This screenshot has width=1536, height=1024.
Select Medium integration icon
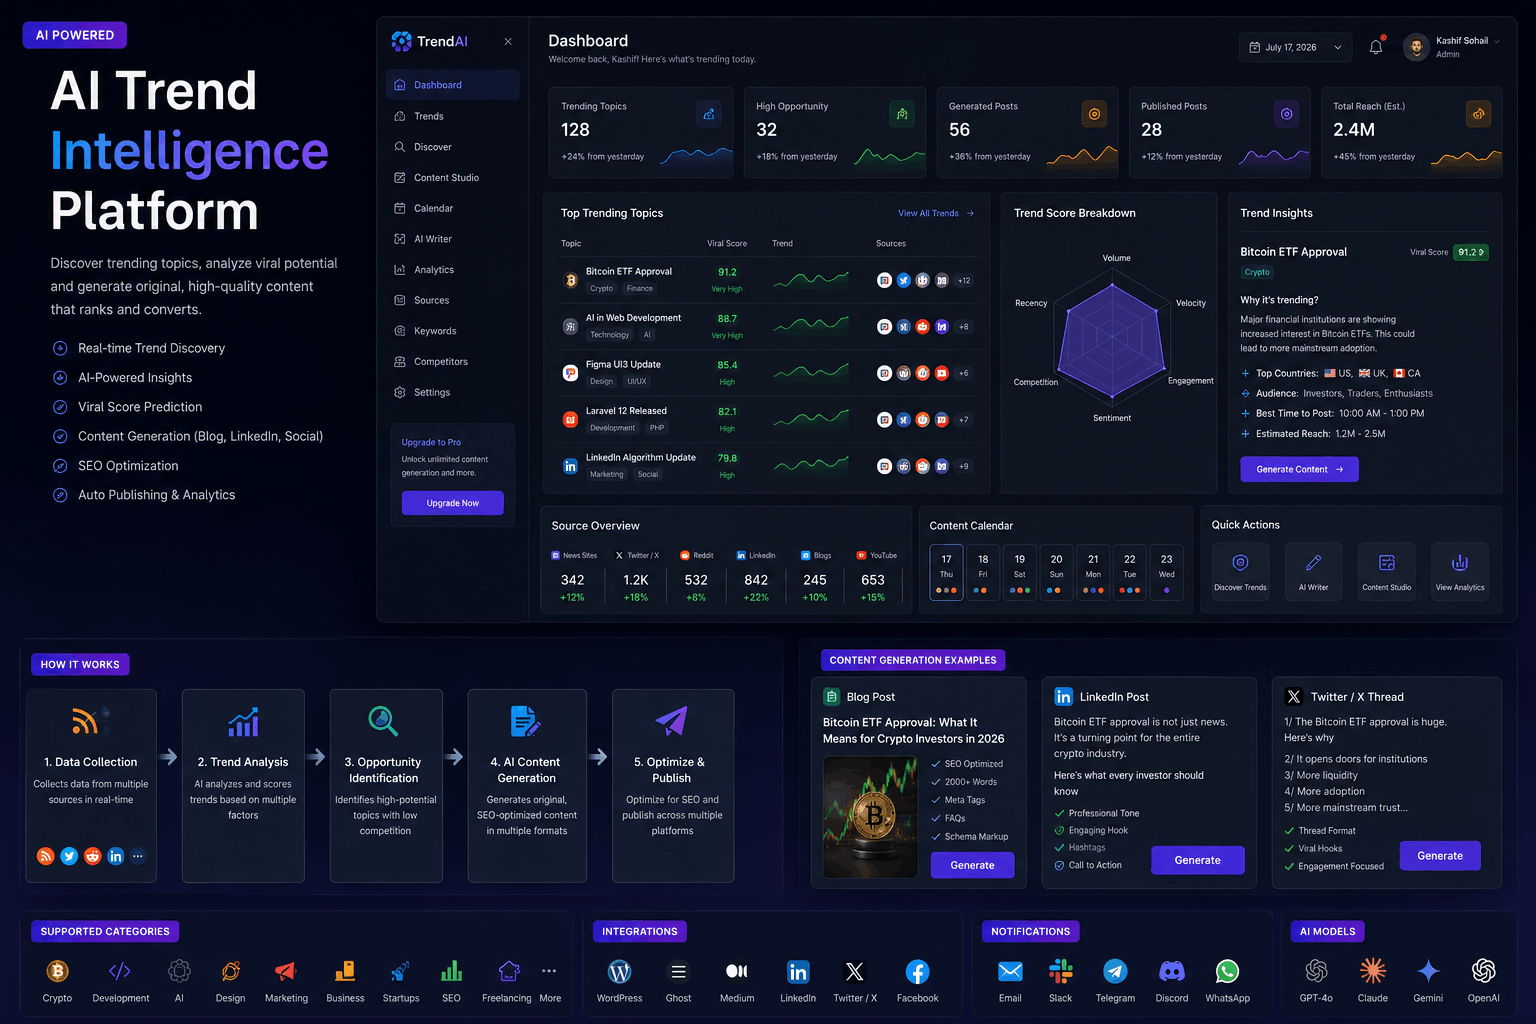737,971
